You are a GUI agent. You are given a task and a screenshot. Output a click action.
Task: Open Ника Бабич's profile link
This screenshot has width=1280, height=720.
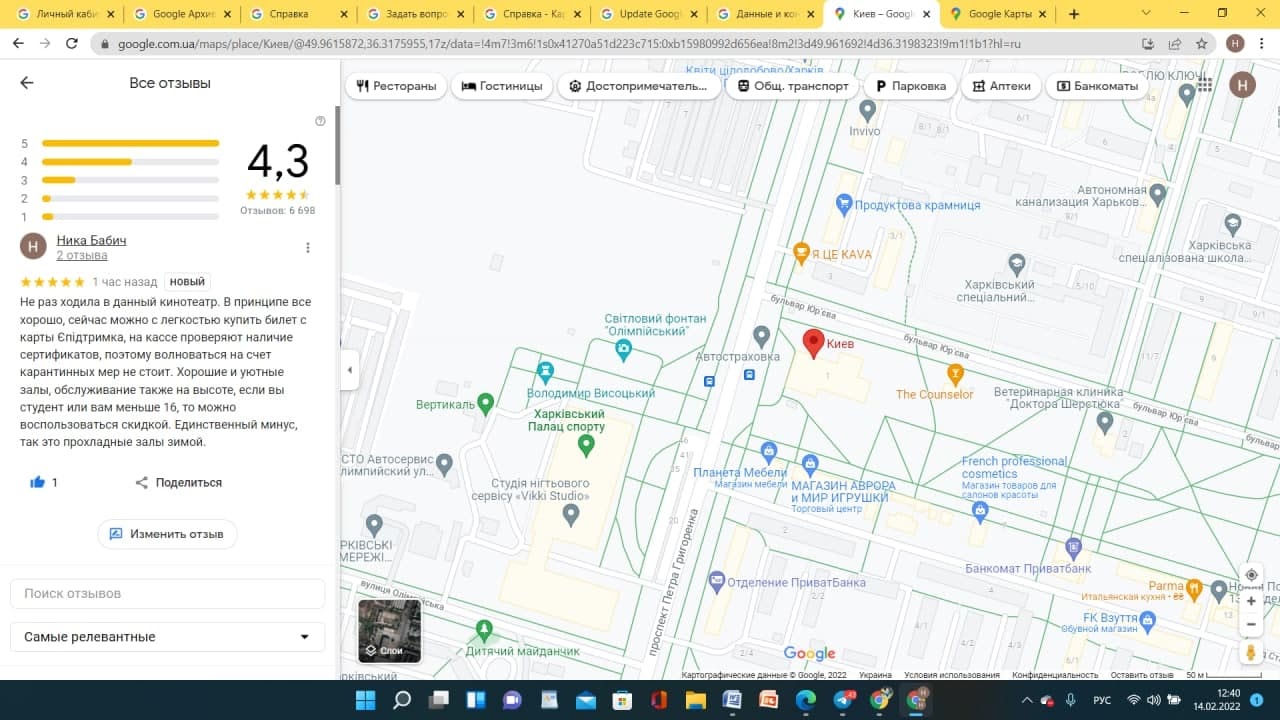click(x=91, y=240)
